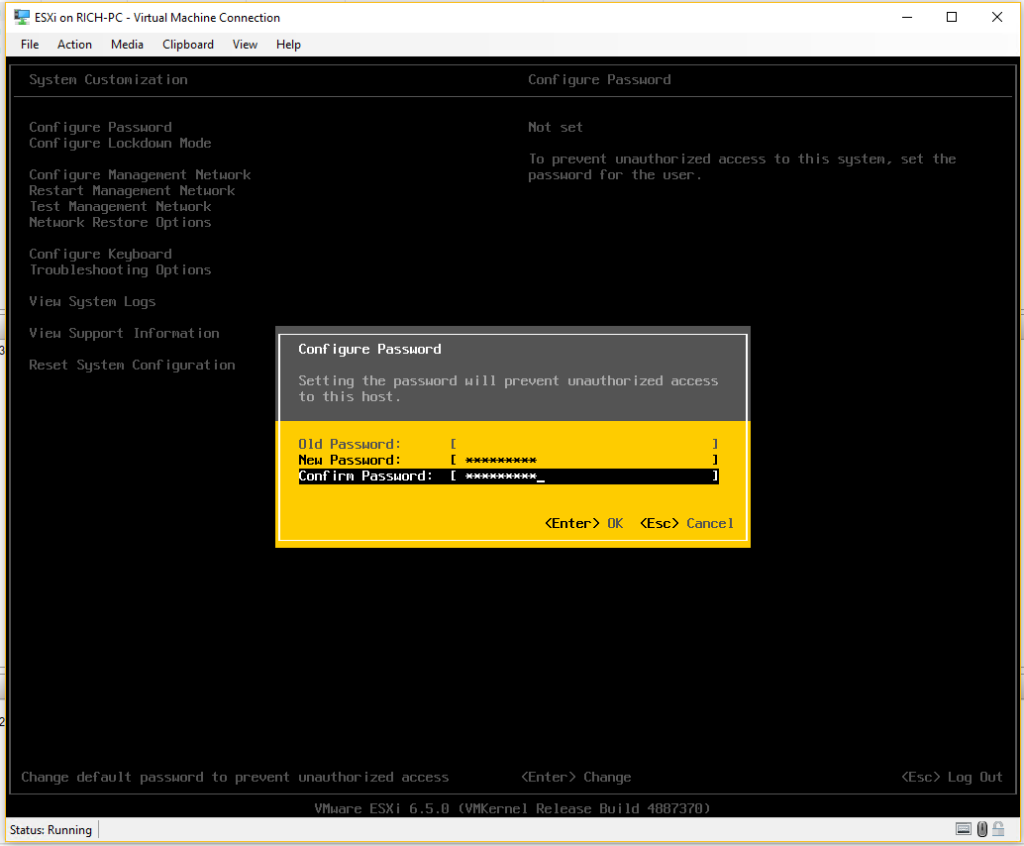Select Configure Lockdown Mode
Image resolution: width=1024 pixels, height=846 pixels.
pos(120,143)
